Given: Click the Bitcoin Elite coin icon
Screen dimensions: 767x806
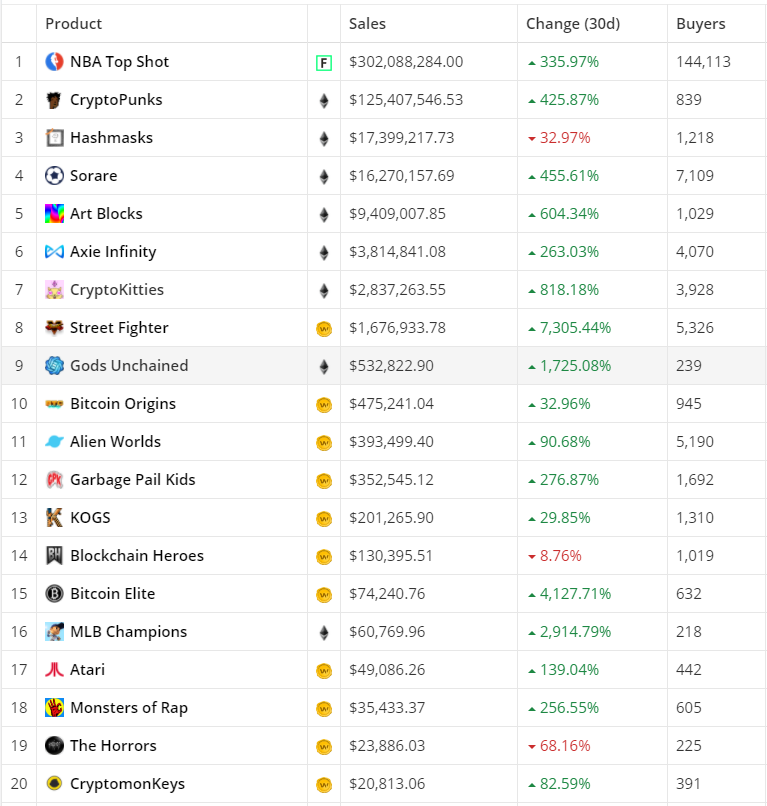Looking at the screenshot, I should [54, 594].
